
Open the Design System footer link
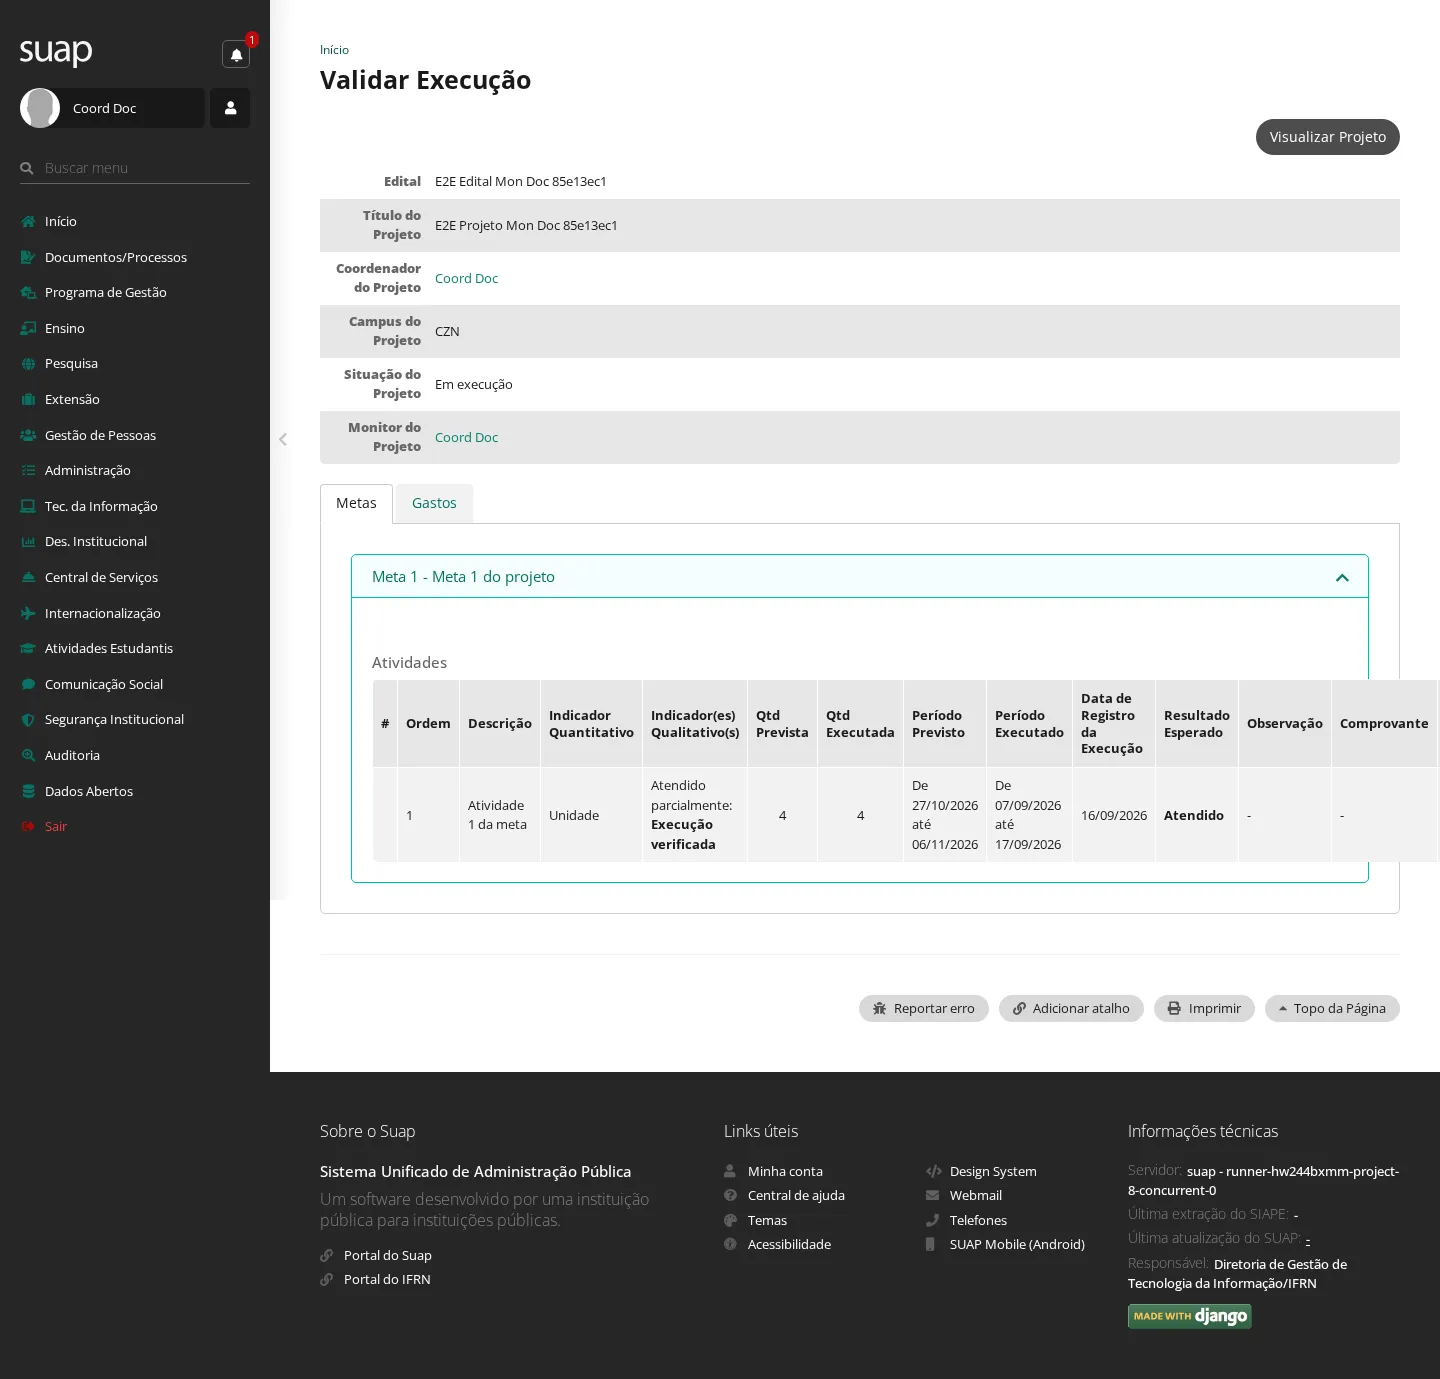pos(993,1171)
